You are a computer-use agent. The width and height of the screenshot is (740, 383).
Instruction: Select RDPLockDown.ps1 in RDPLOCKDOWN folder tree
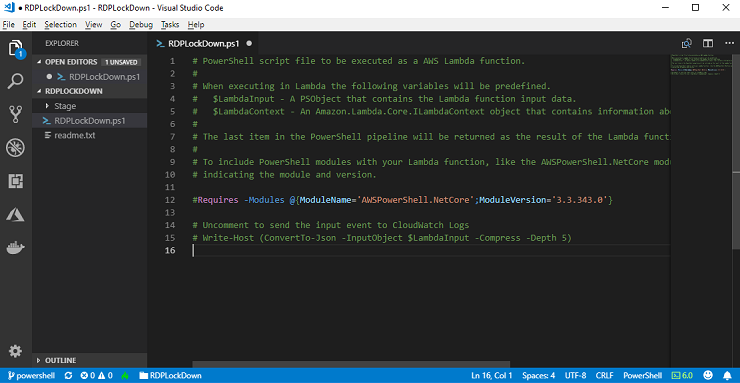(x=90, y=121)
